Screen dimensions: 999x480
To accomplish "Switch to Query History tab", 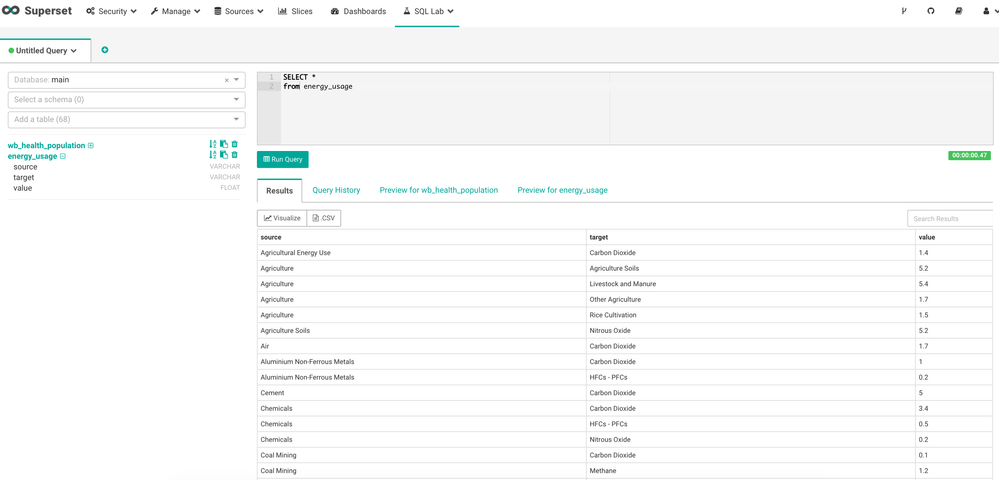I will [336, 190].
